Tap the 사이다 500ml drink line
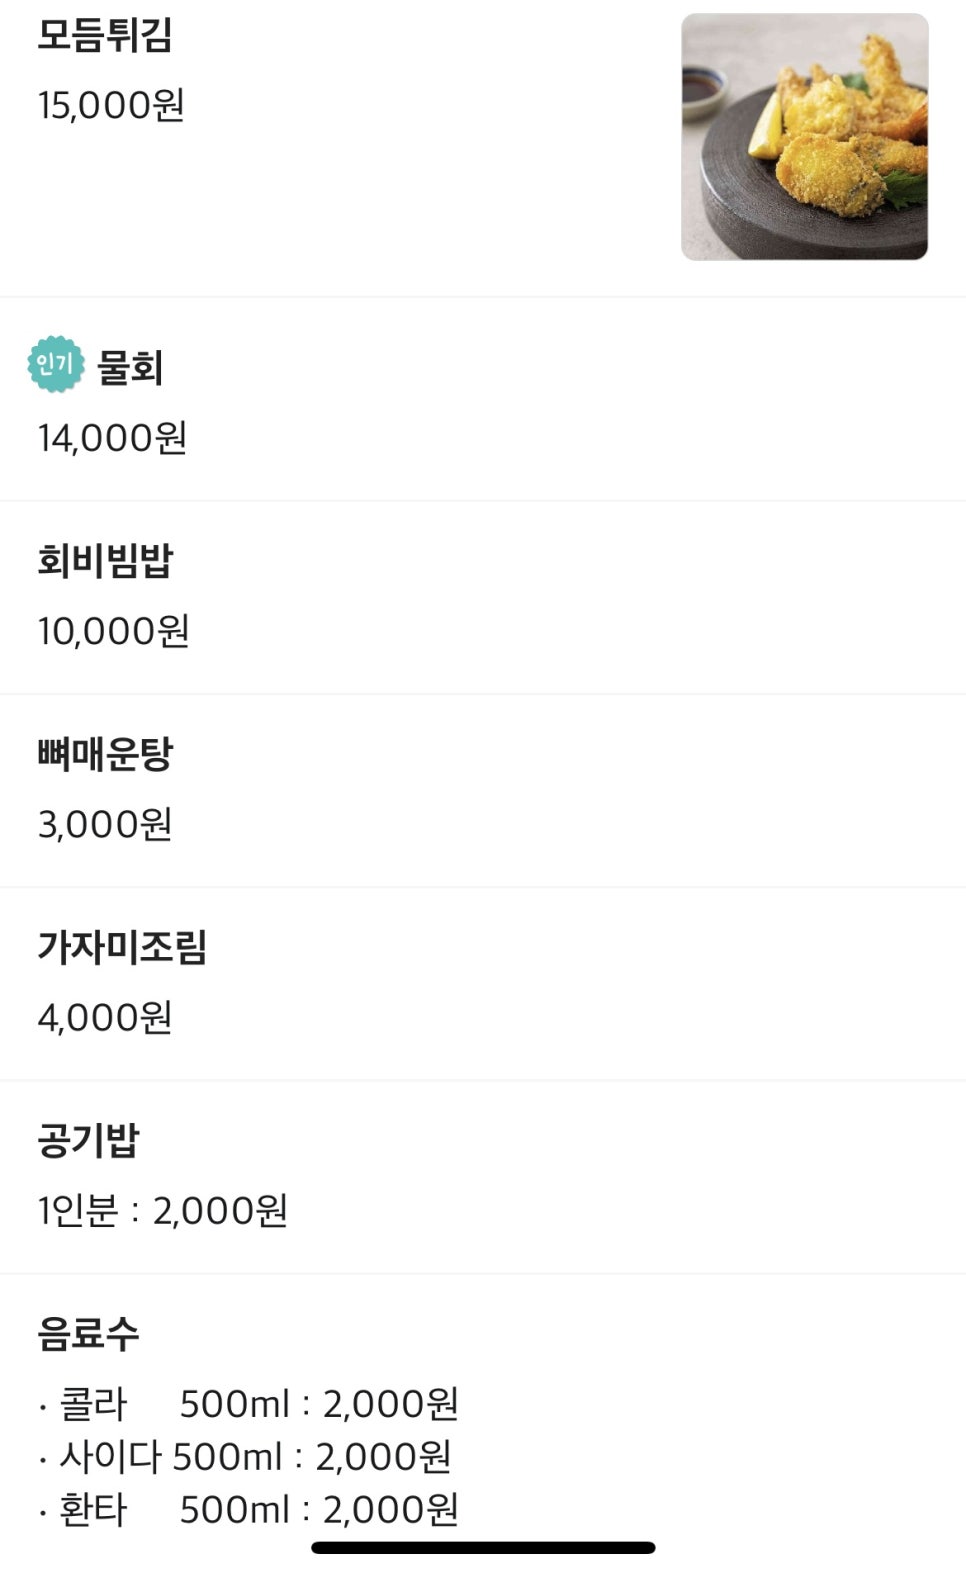966x1573 pixels. tap(245, 1457)
